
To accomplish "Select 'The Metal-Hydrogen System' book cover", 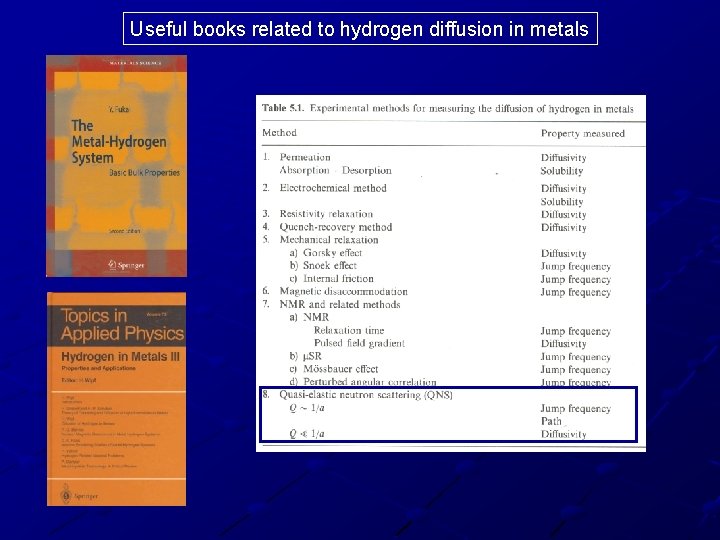I will pos(117,166).
